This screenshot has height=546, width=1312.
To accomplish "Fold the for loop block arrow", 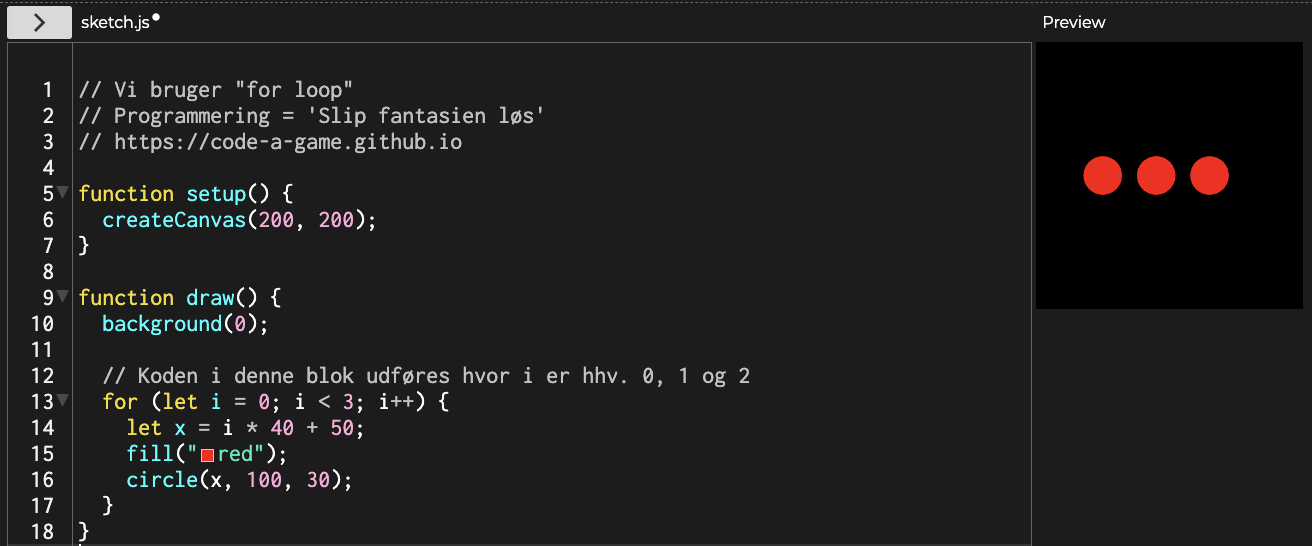I will 62,400.
